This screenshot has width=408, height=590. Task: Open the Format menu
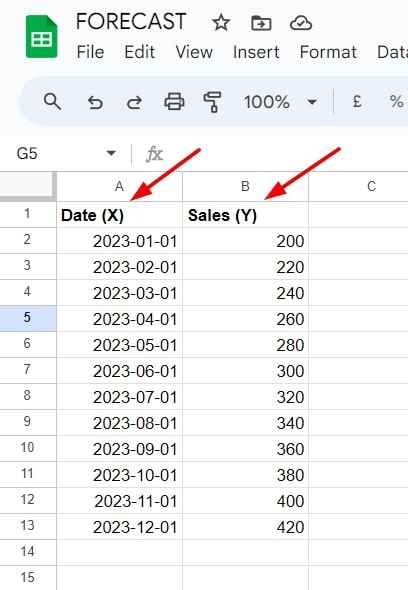328,52
